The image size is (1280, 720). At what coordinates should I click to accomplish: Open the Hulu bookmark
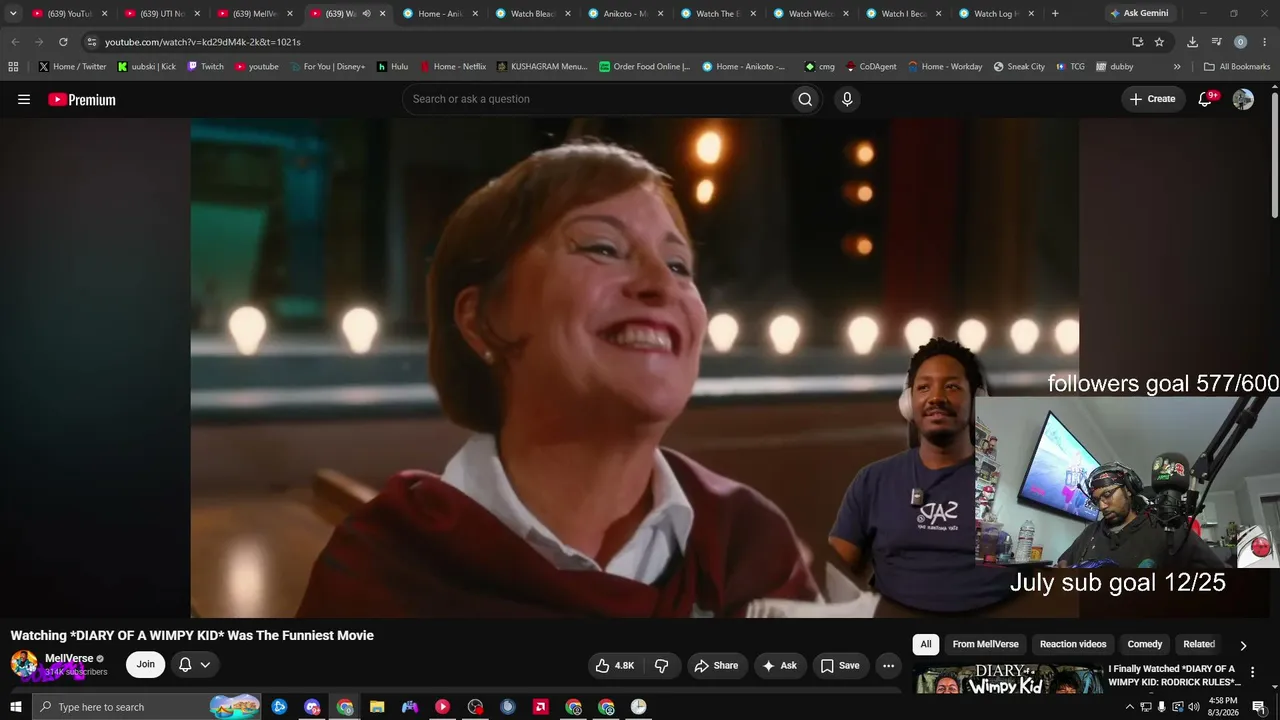(392, 67)
